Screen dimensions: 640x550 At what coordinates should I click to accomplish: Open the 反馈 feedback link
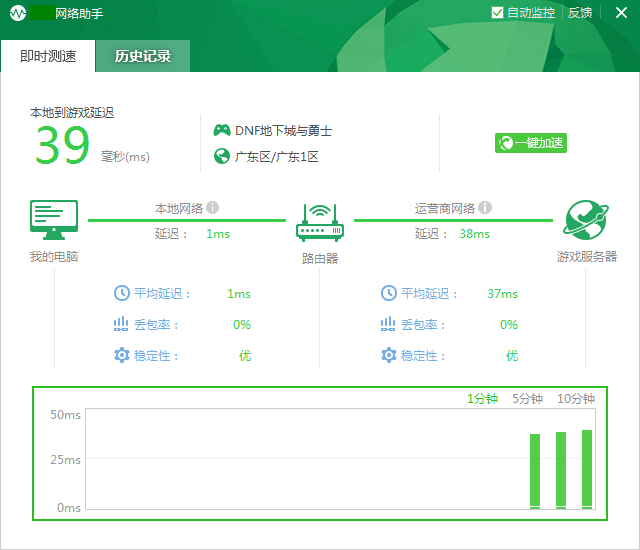(x=580, y=13)
